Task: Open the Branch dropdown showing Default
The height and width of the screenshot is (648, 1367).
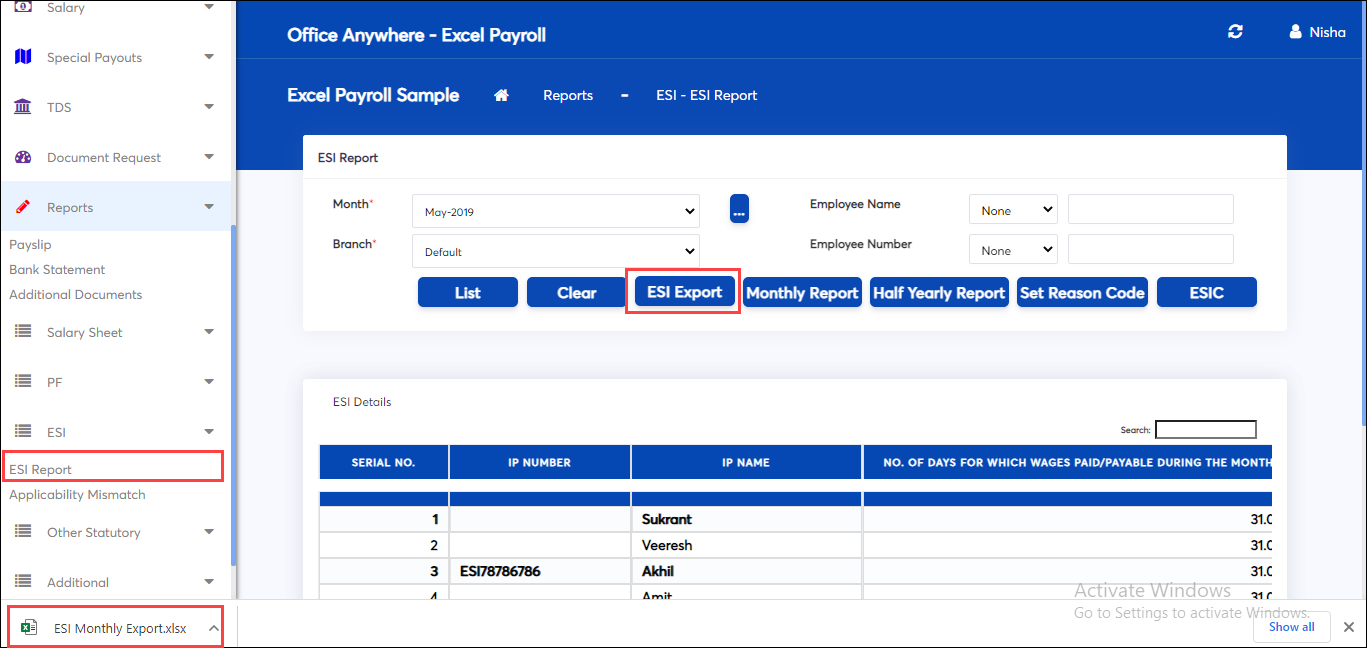Action: 556,251
